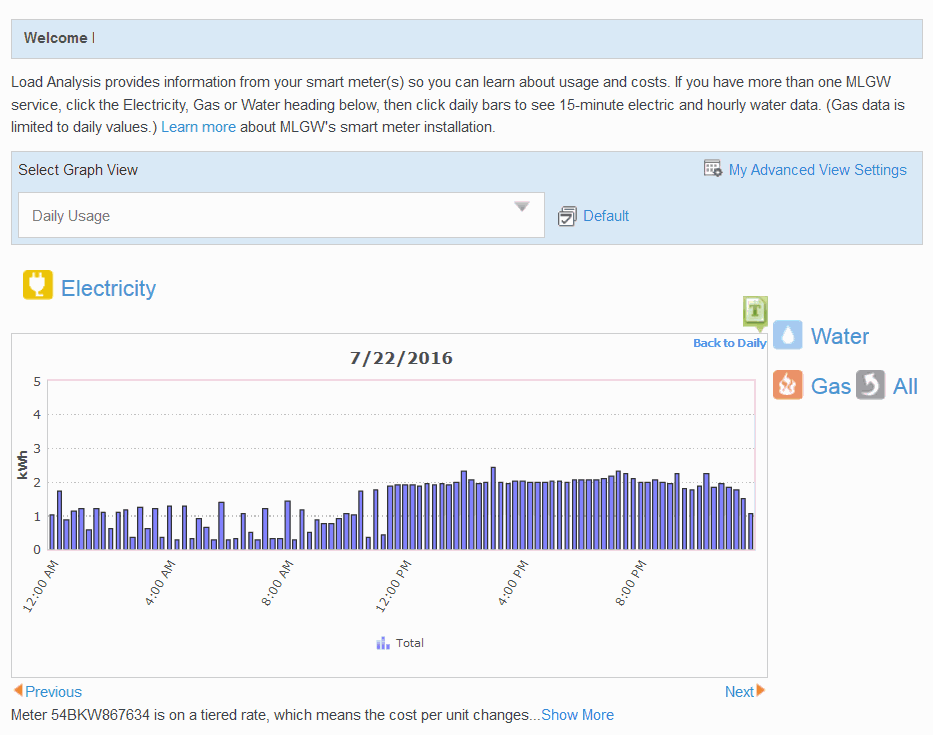Expand tiered rate info with Show More
Viewport: 933px width, 735px height.
pos(577,715)
